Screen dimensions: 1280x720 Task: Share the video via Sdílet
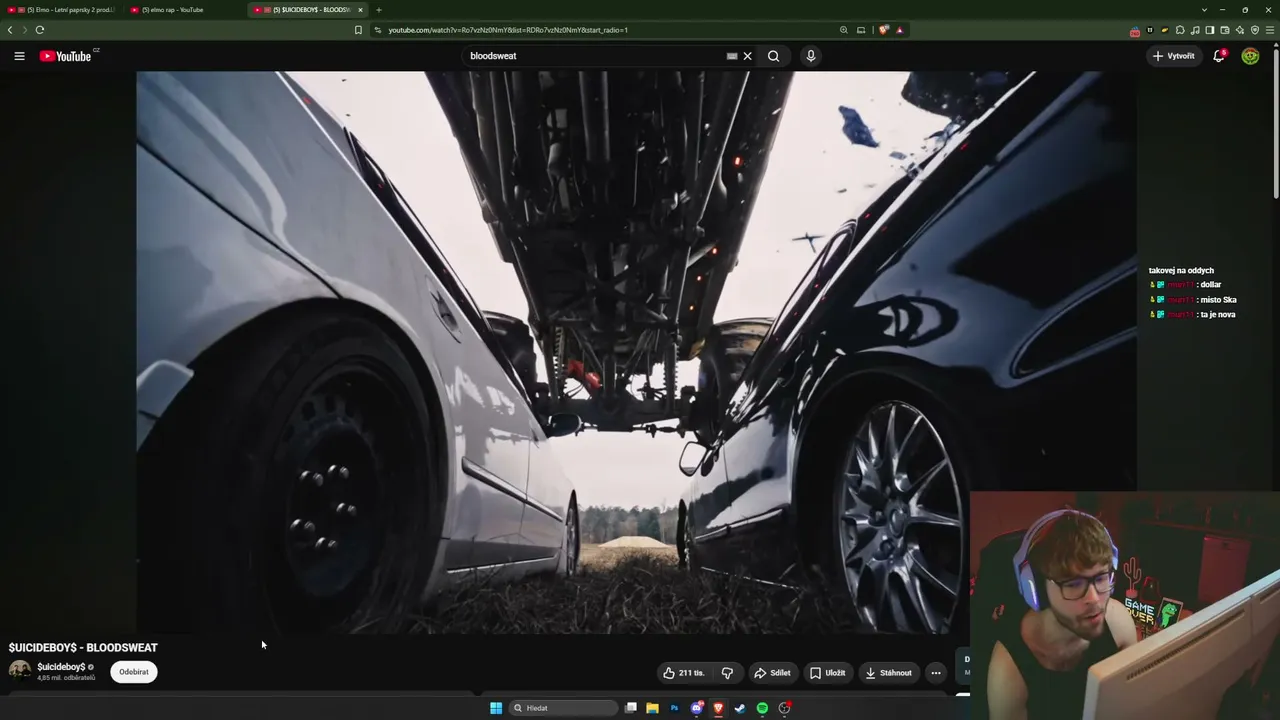coord(772,673)
